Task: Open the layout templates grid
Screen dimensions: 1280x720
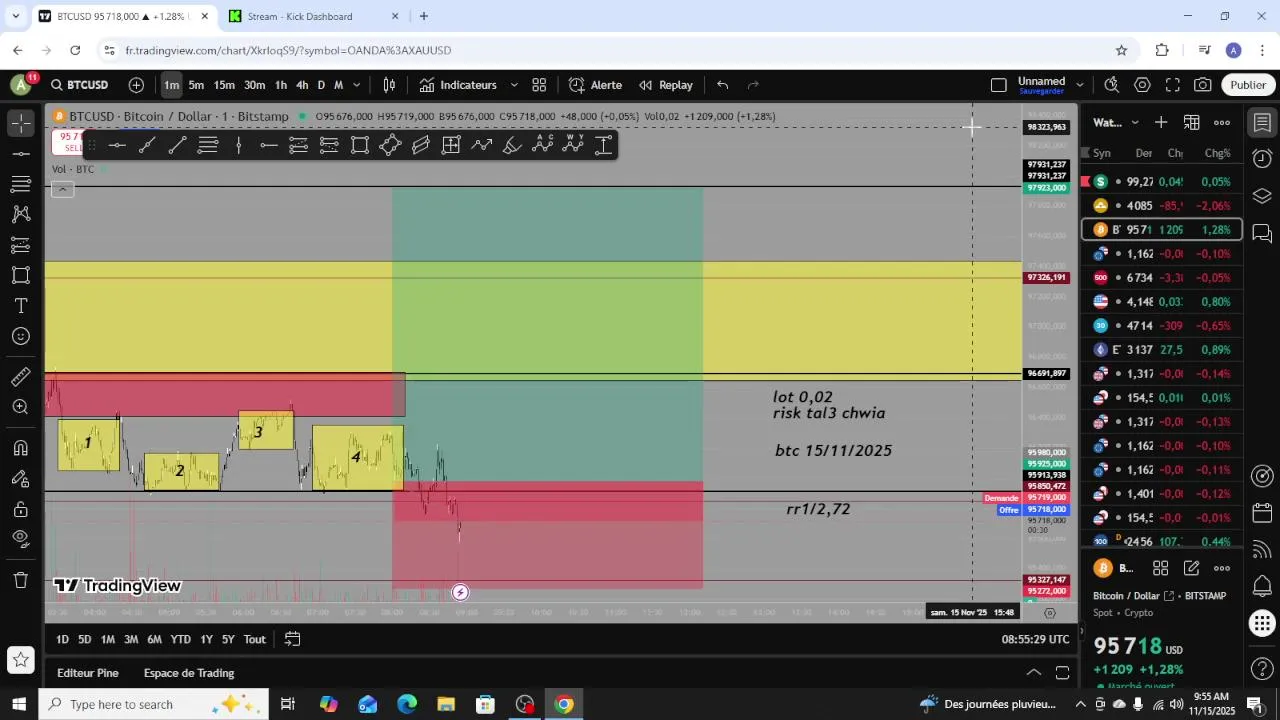Action: coord(539,85)
